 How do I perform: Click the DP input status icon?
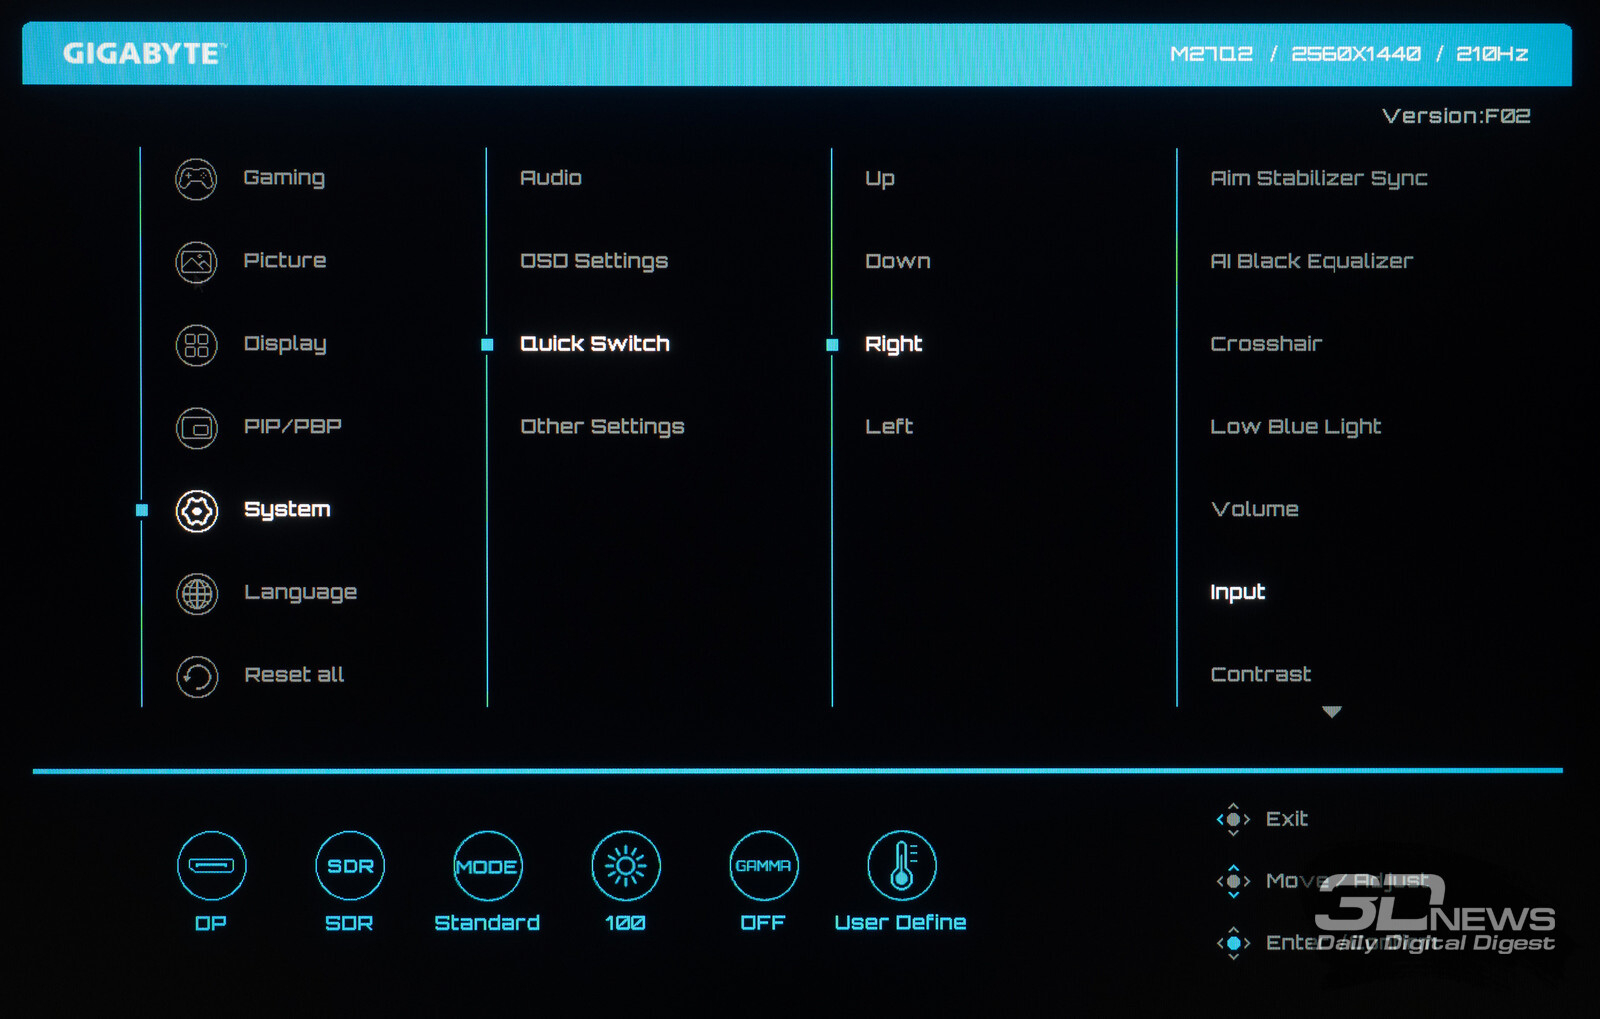coord(211,865)
